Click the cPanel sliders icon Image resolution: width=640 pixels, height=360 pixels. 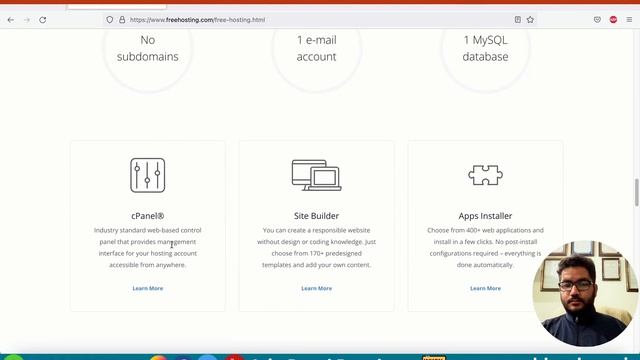(x=148, y=175)
